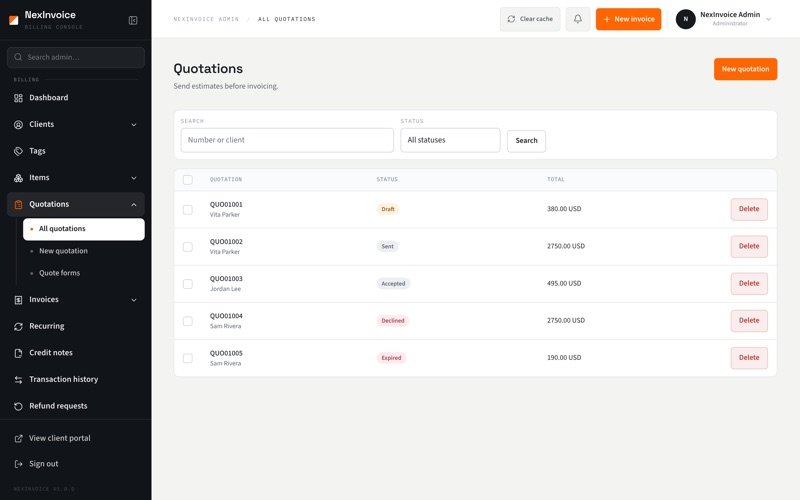This screenshot has width=800, height=500.
Task: Click the Quotations clipboard icon
Action: pos(18,205)
